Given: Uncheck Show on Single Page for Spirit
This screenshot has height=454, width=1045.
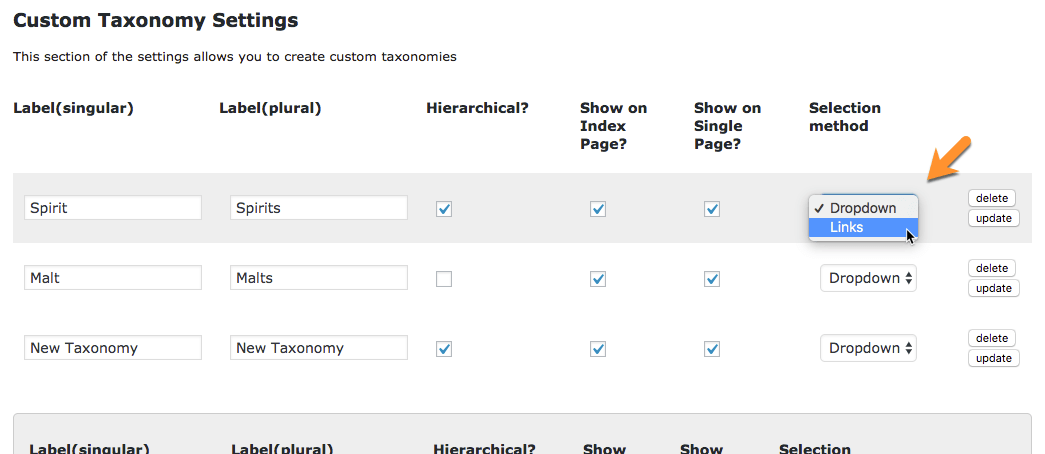Looking at the screenshot, I should [x=712, y=209].
